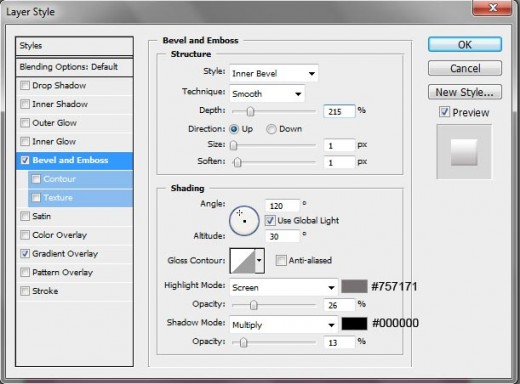The height and width of the screenshot is (384, 520).
Task: Enable the Anti-aliased checkbox
Action: click(x=281, y=260)
